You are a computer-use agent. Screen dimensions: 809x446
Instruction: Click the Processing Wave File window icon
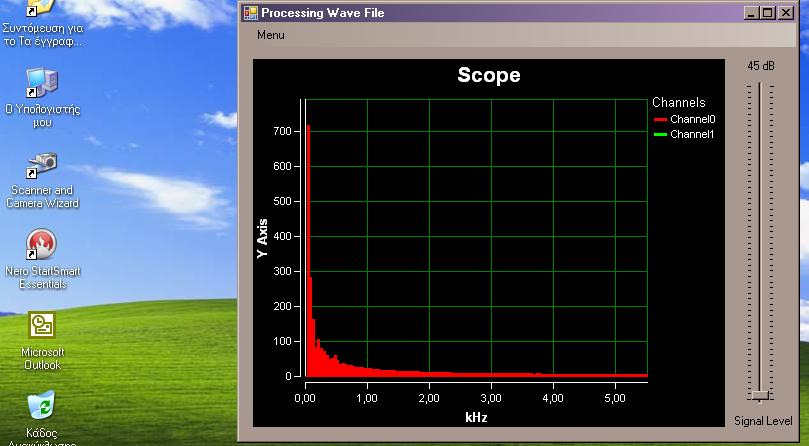[251, 13]
